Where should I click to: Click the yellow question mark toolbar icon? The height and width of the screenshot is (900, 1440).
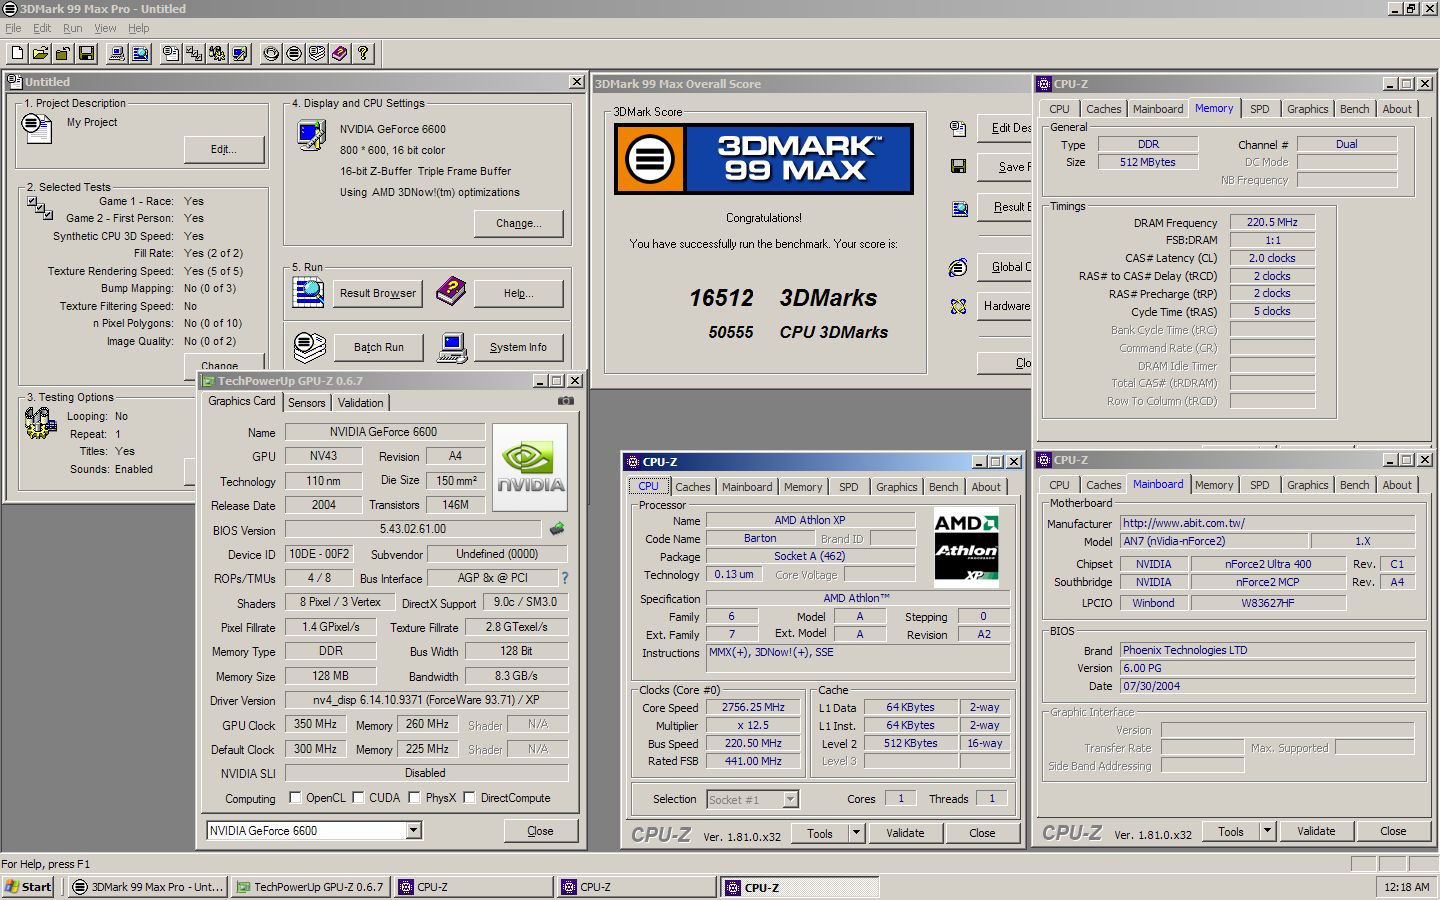click(x=363, y=54)
